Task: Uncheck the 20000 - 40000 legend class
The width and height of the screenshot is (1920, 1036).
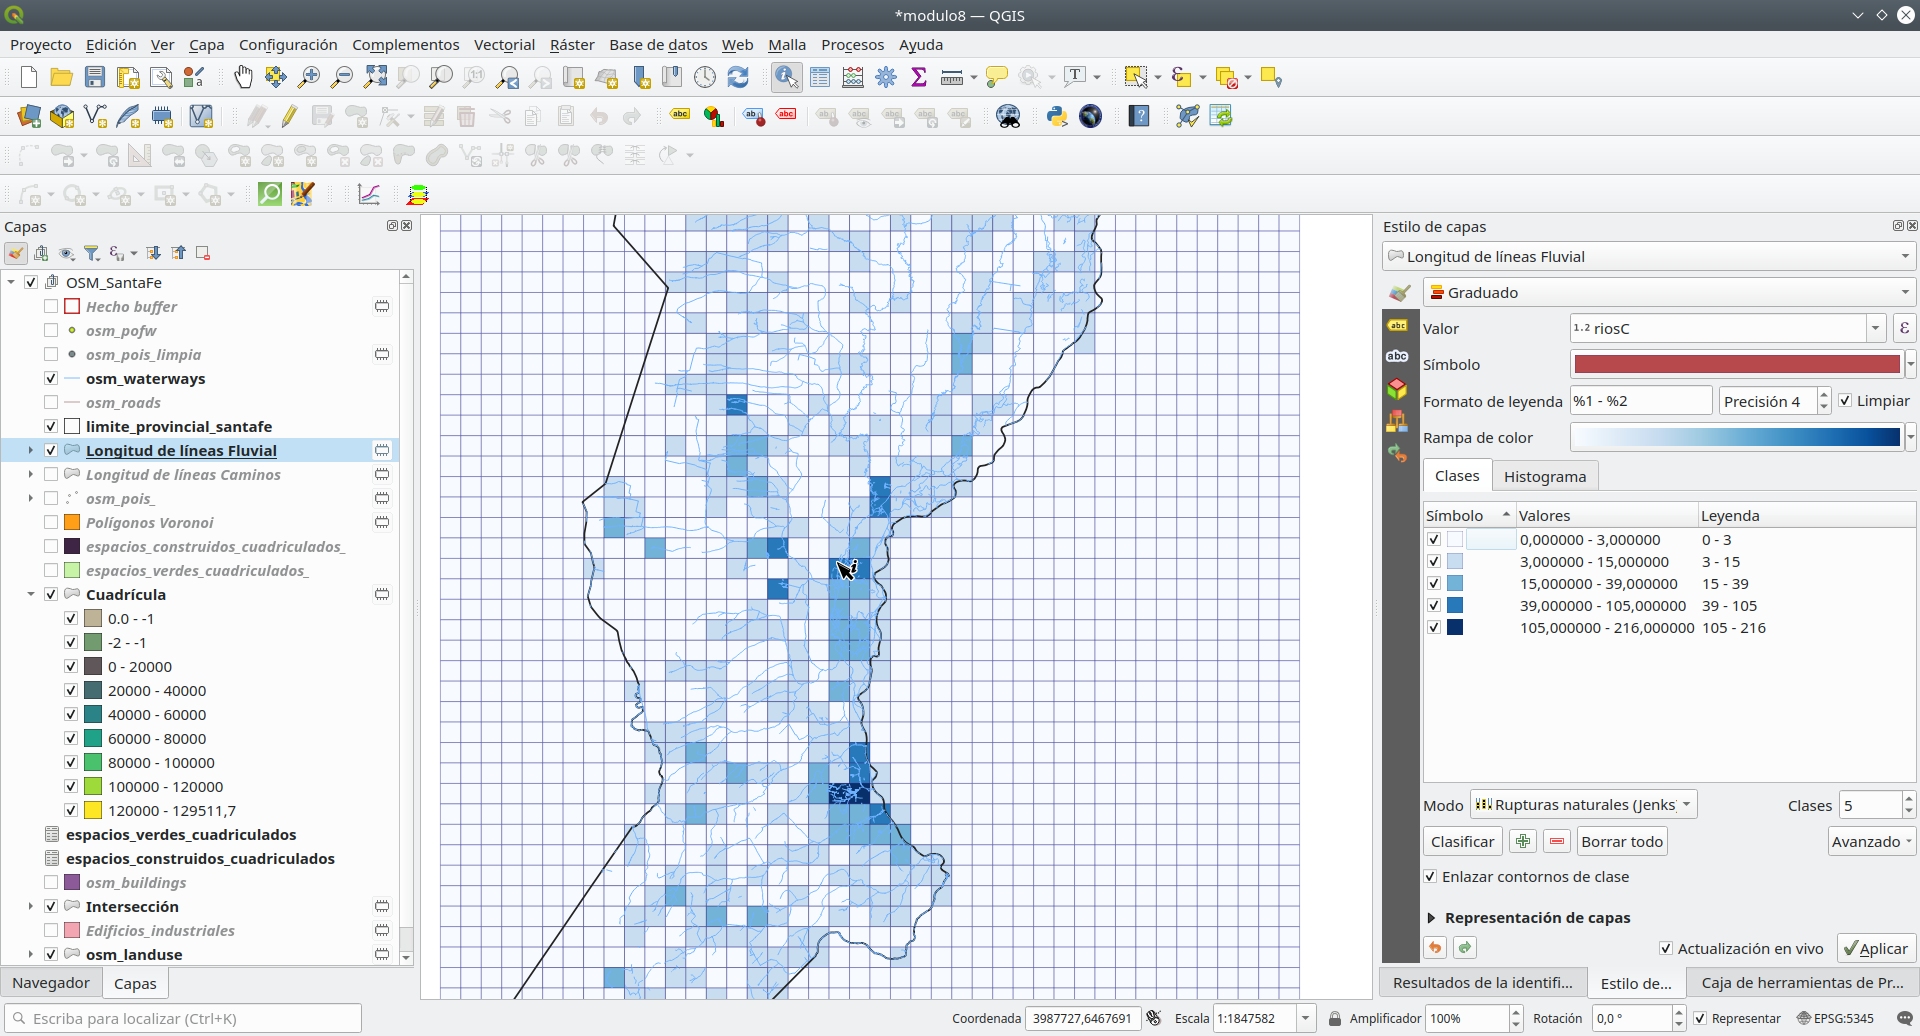Action: (71, 691)
